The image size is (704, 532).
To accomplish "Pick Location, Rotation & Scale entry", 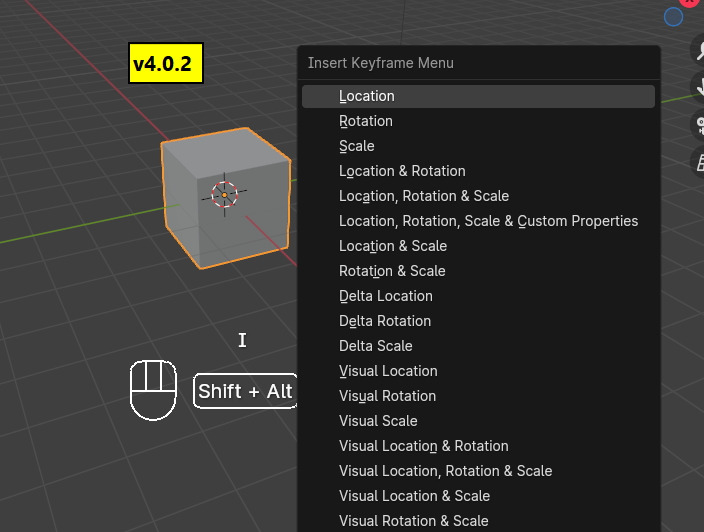I will coord(478,196).
